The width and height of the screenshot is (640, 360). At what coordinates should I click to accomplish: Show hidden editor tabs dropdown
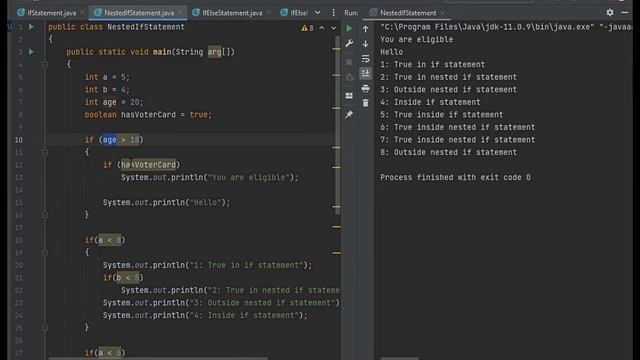318,13
